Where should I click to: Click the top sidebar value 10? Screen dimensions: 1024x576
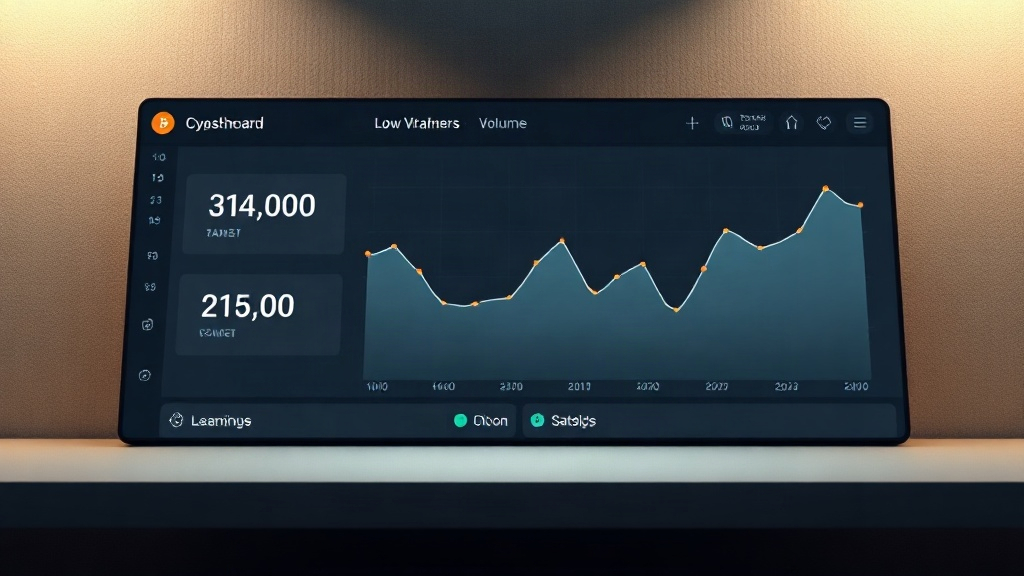coord(159,157)
